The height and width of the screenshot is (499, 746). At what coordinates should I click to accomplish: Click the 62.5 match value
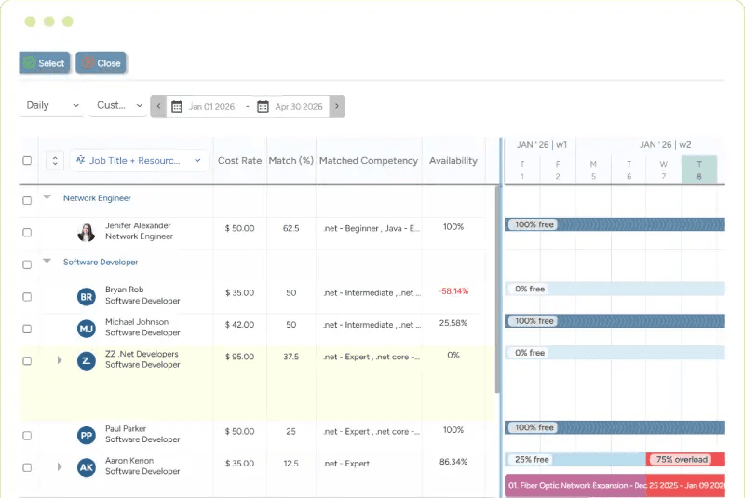(x=291, y=228)
